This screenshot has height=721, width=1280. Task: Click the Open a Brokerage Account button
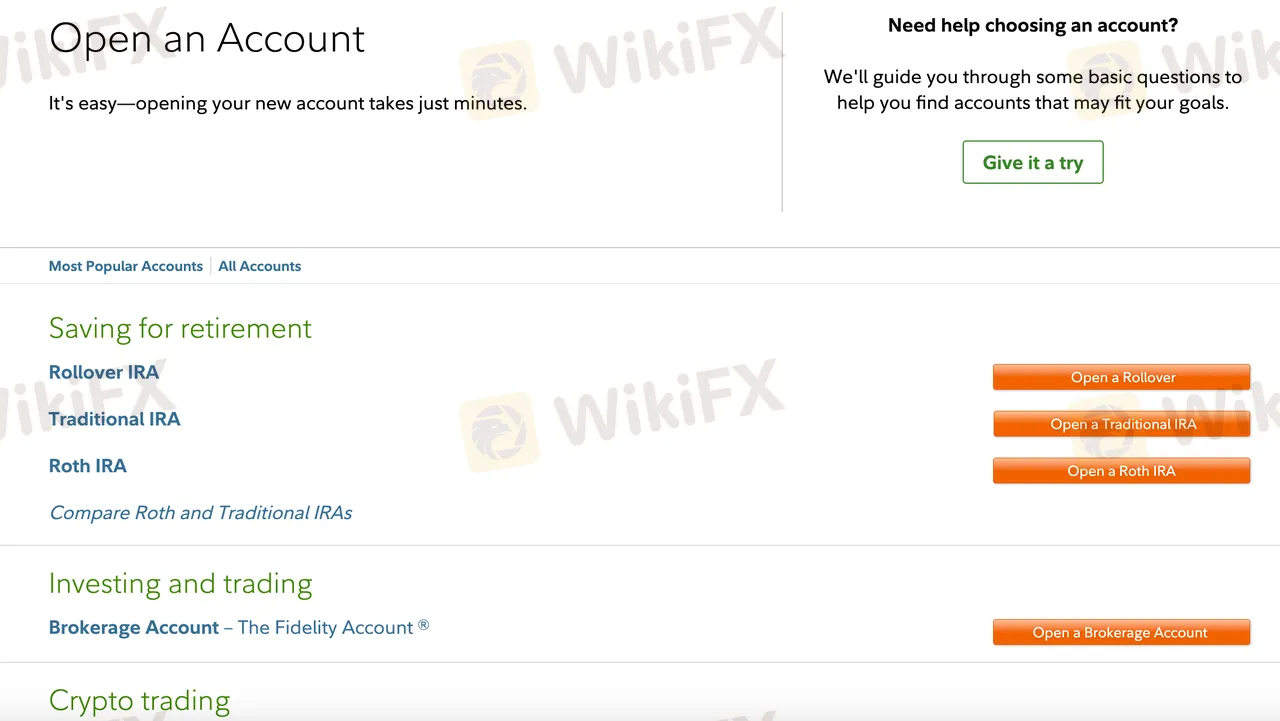point(1121,633)
